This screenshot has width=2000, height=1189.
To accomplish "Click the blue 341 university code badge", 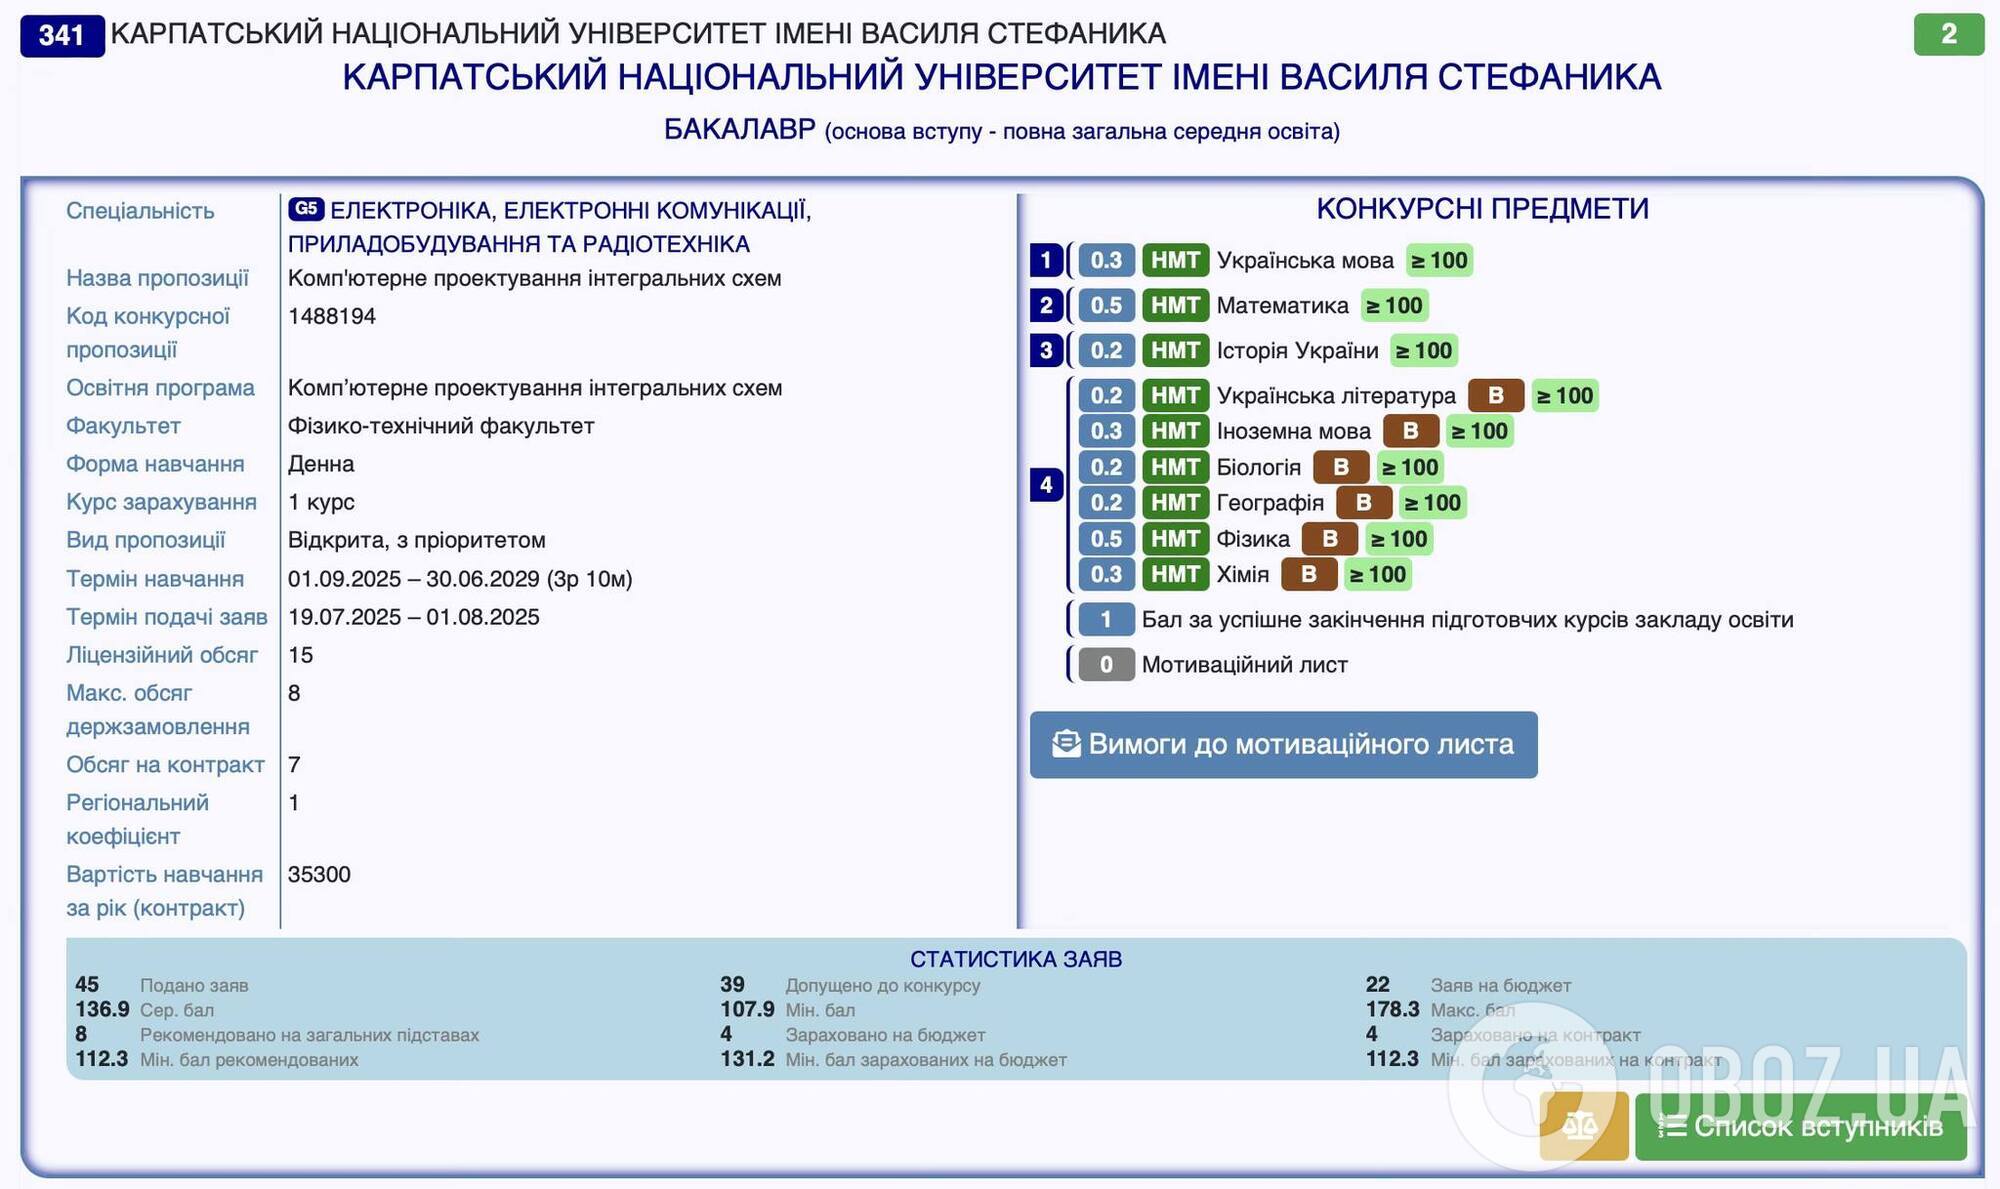I will coord(62,35).
